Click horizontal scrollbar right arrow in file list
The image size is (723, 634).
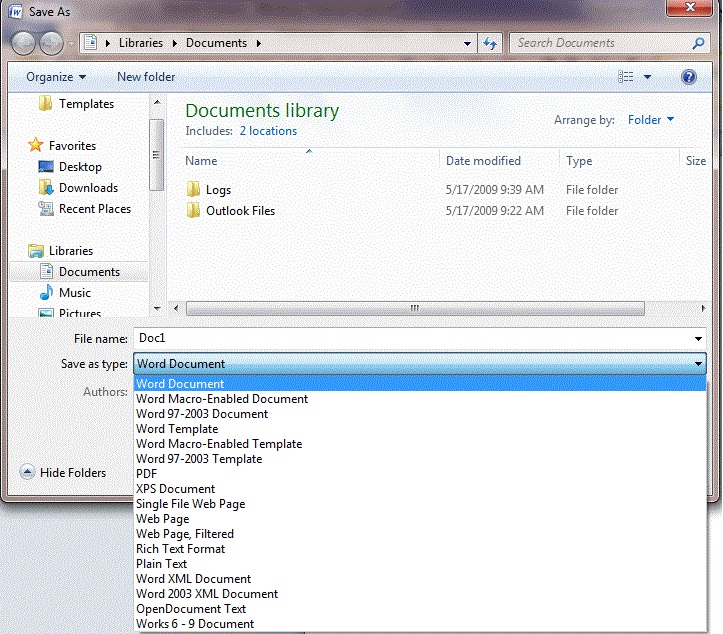point(703,308)
